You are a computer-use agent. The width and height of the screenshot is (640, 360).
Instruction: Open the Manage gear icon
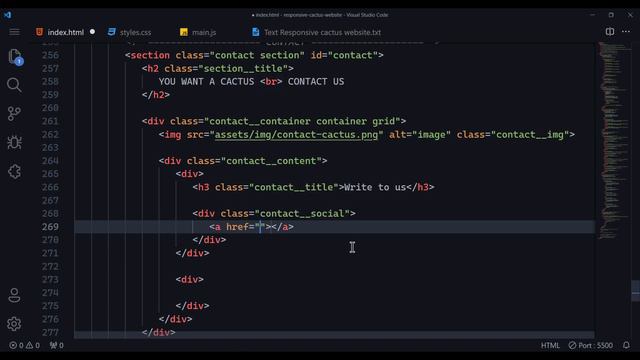(x=14, y=324)
